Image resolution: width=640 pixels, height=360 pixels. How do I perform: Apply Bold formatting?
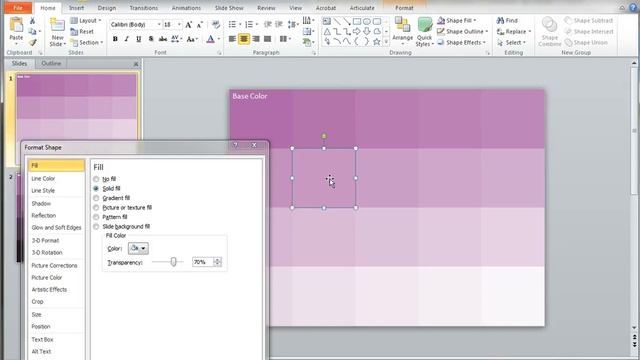tap(115, 39)
